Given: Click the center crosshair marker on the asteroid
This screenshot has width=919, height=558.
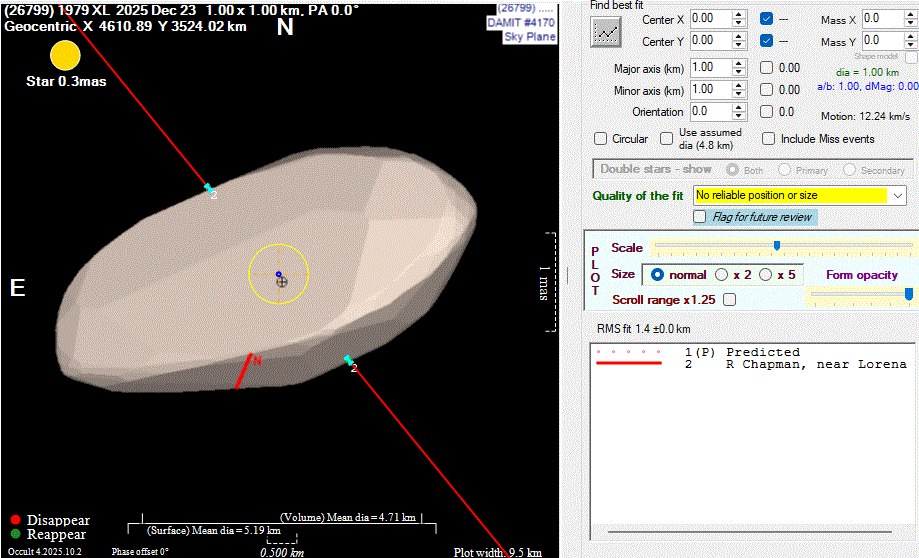Looking at the screenshot, I should [281, 282].
